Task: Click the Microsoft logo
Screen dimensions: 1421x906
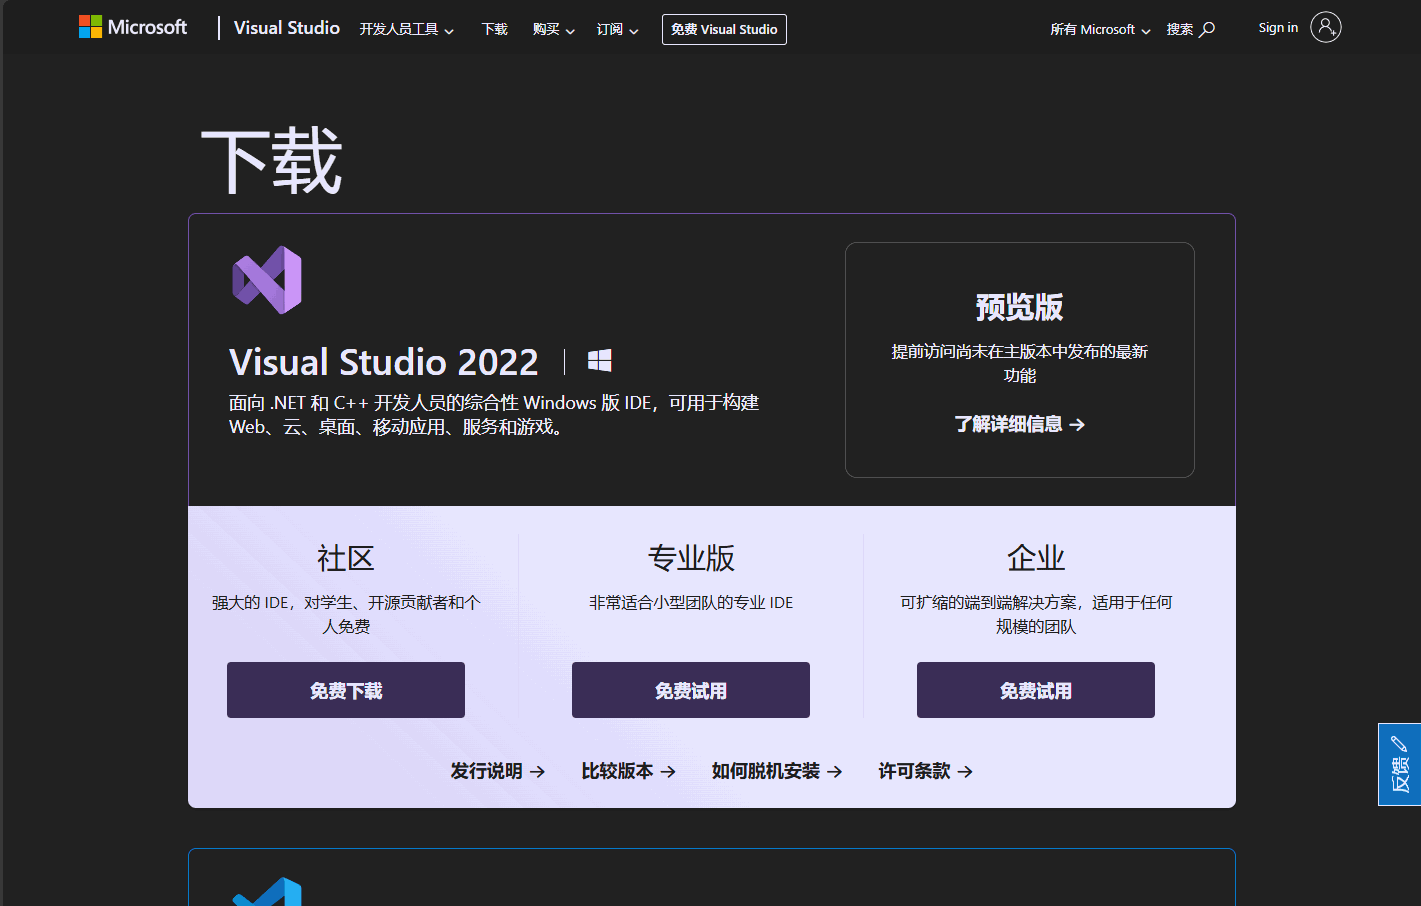Action: (x=133, y=27)
